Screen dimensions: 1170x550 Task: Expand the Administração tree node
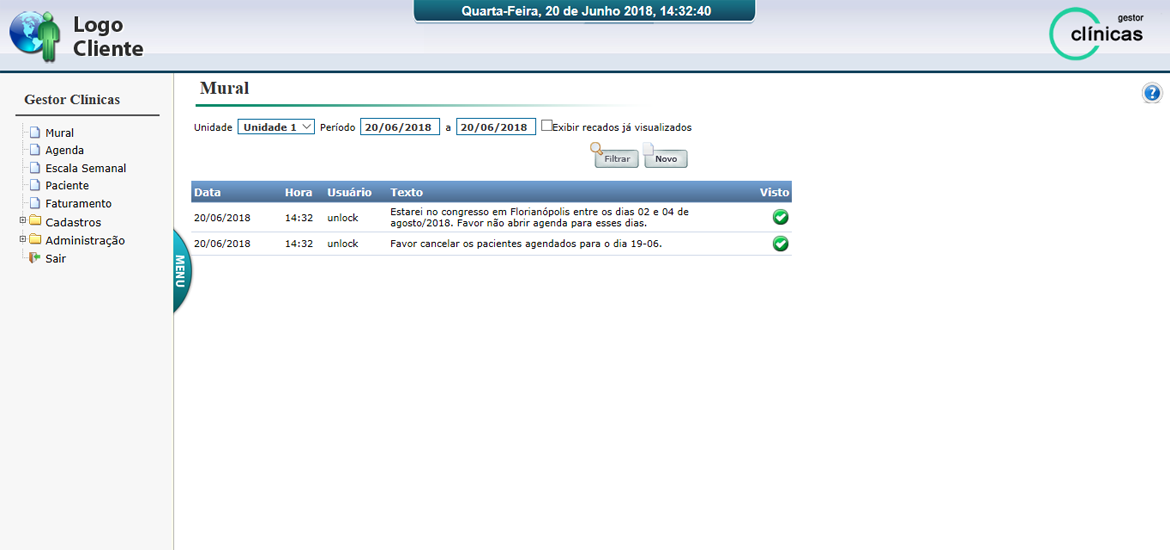[22, 238]
